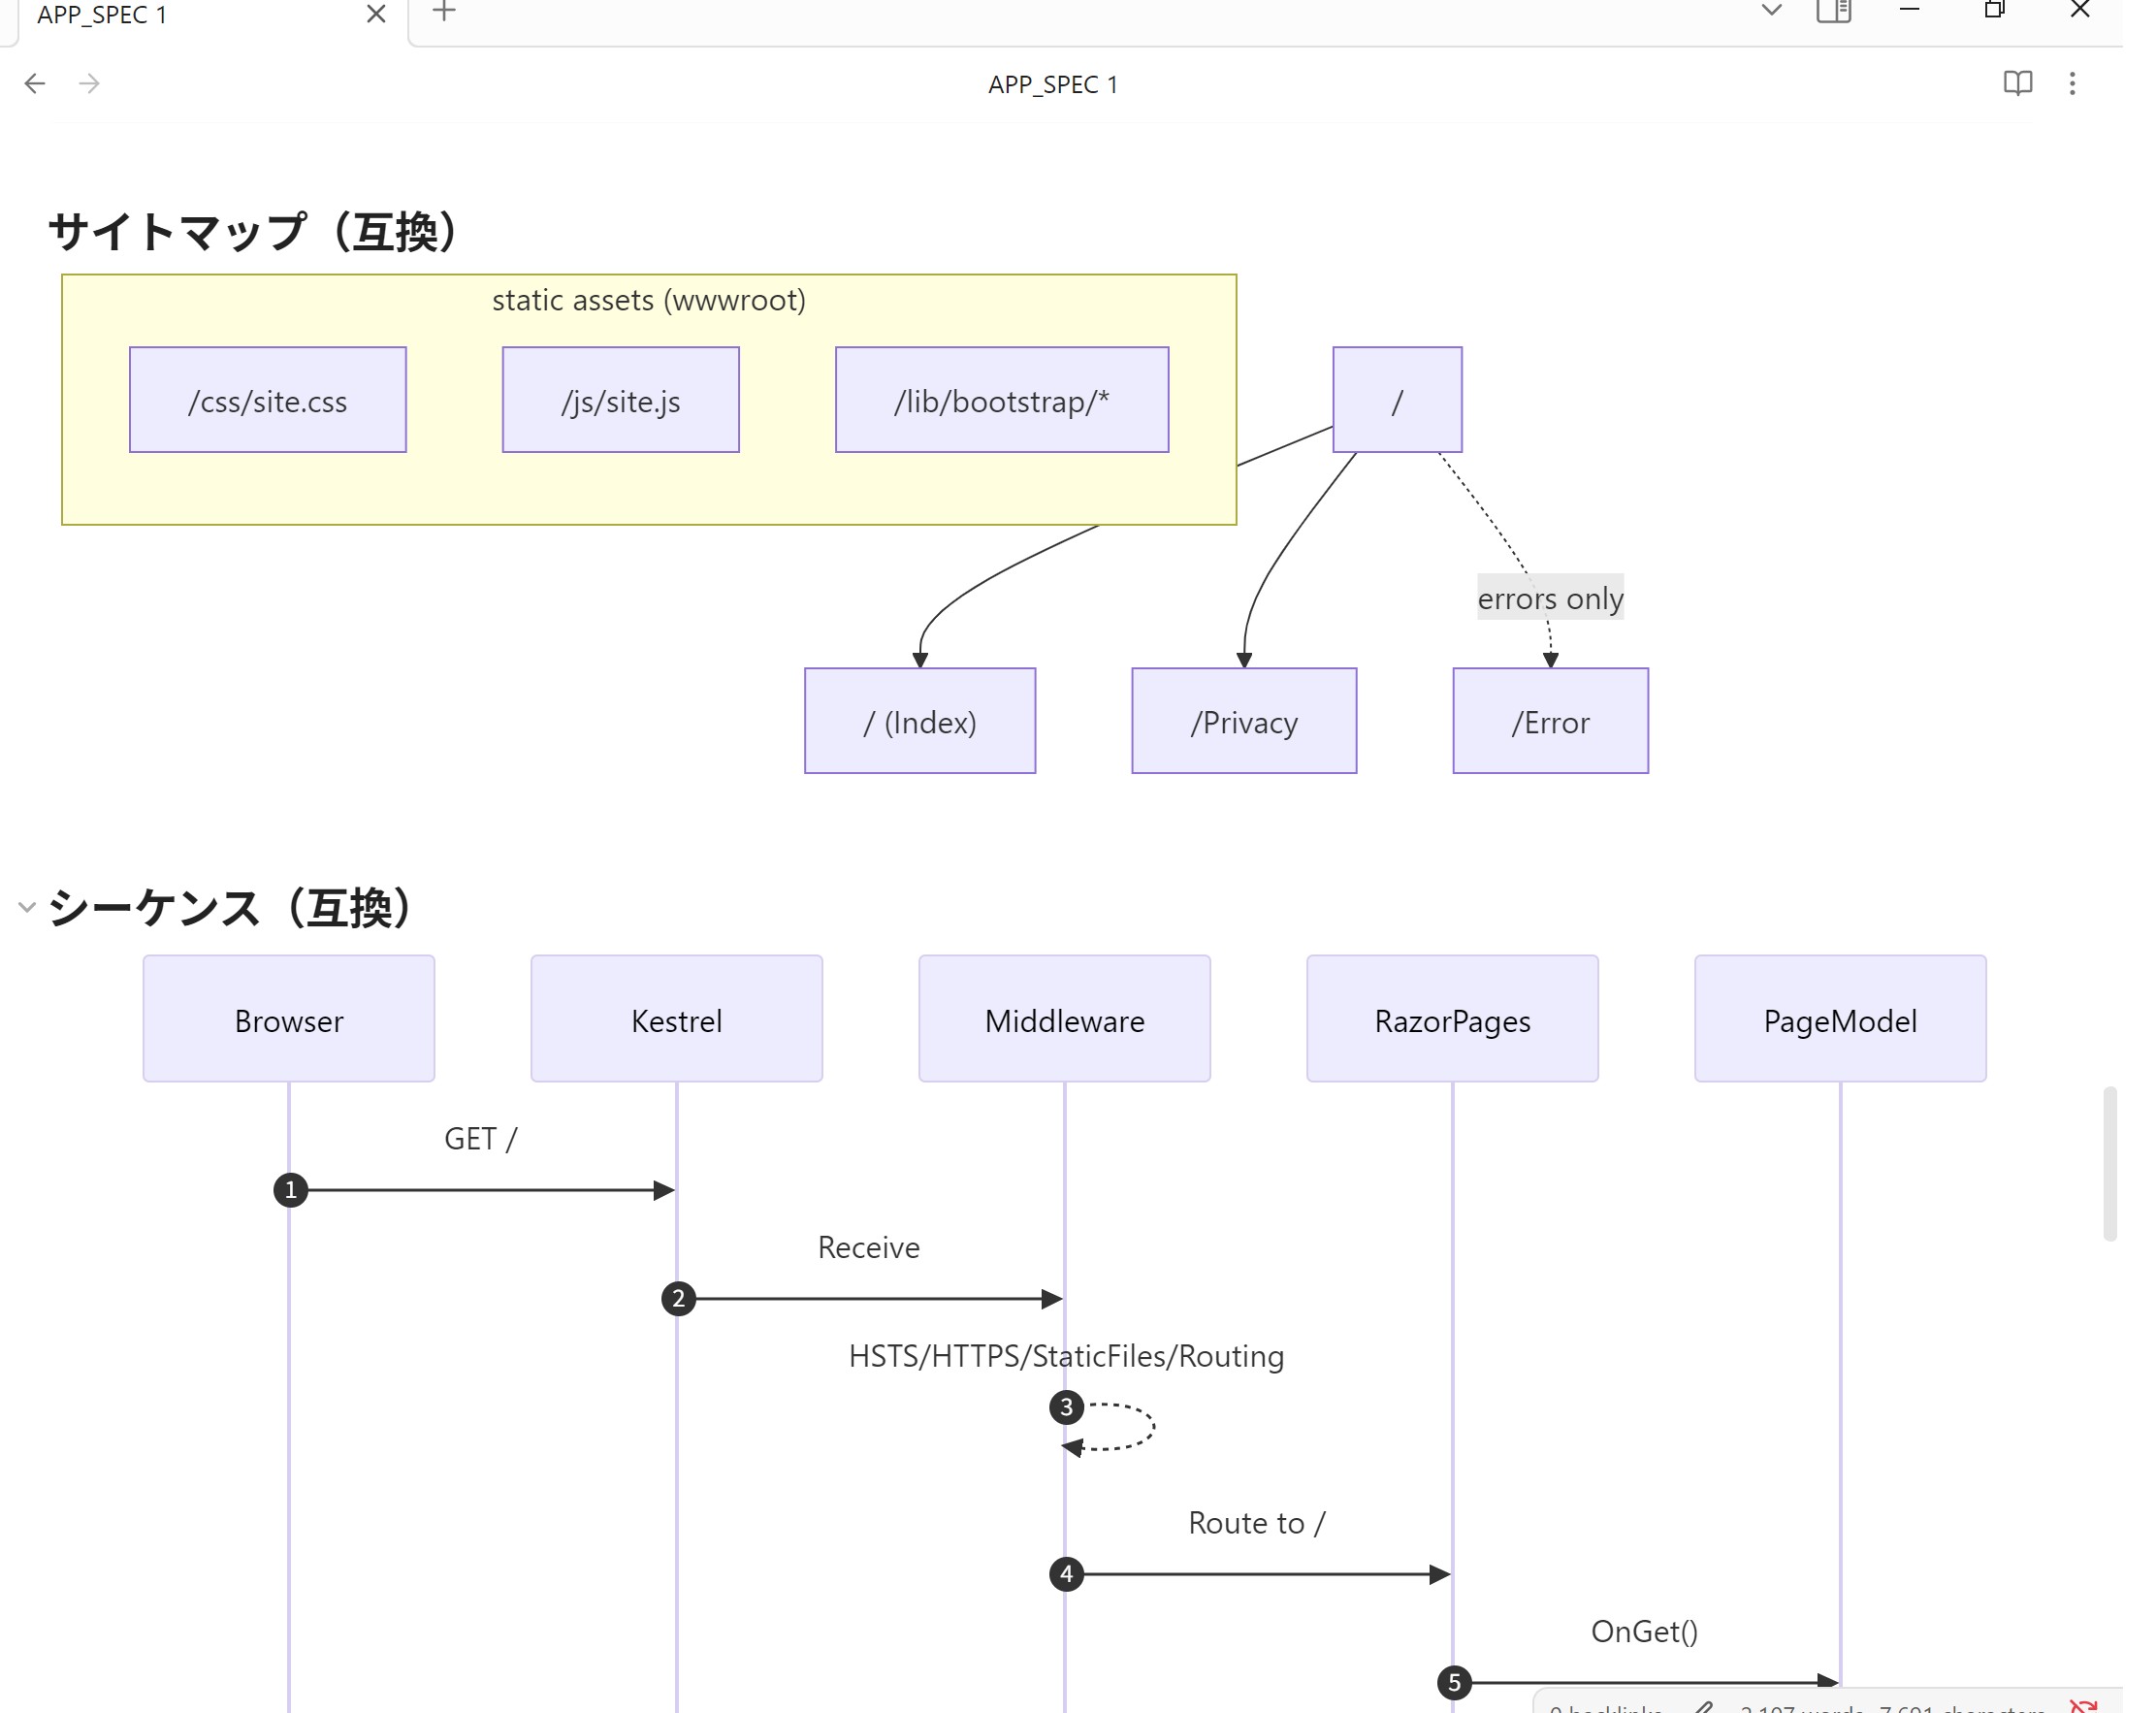Click the /Privacy node in sitemap
The image size is (2156, 1713).
(1243, 721)
